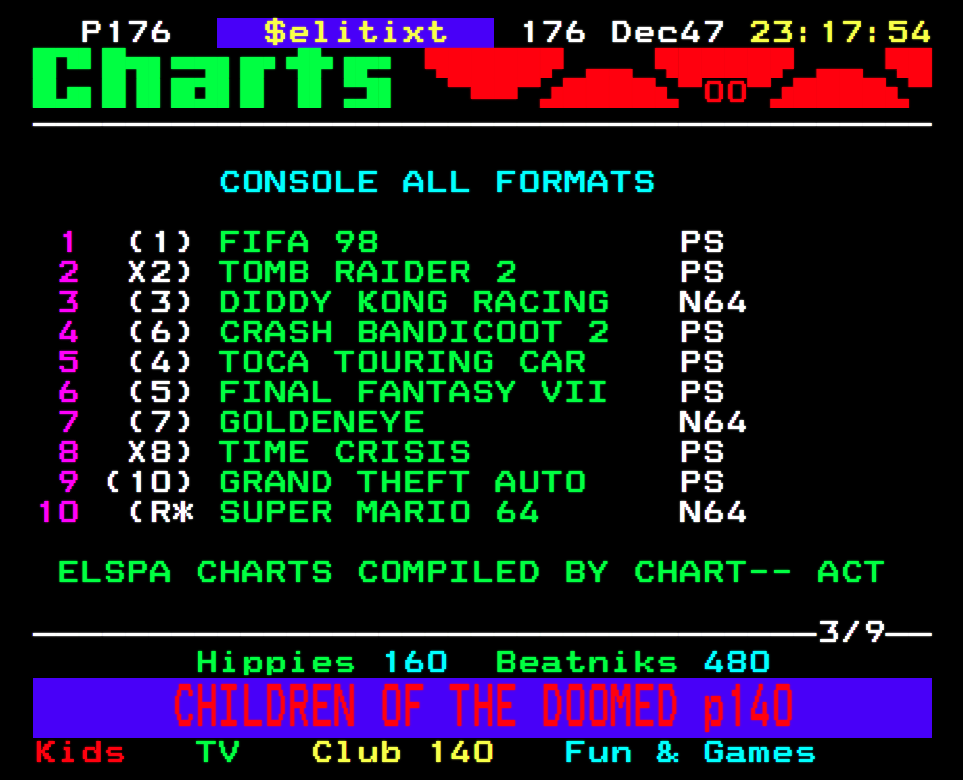Click the yellow Club 140 fastext link
This screenshot has height=780, width=963.
coord(402,752)
